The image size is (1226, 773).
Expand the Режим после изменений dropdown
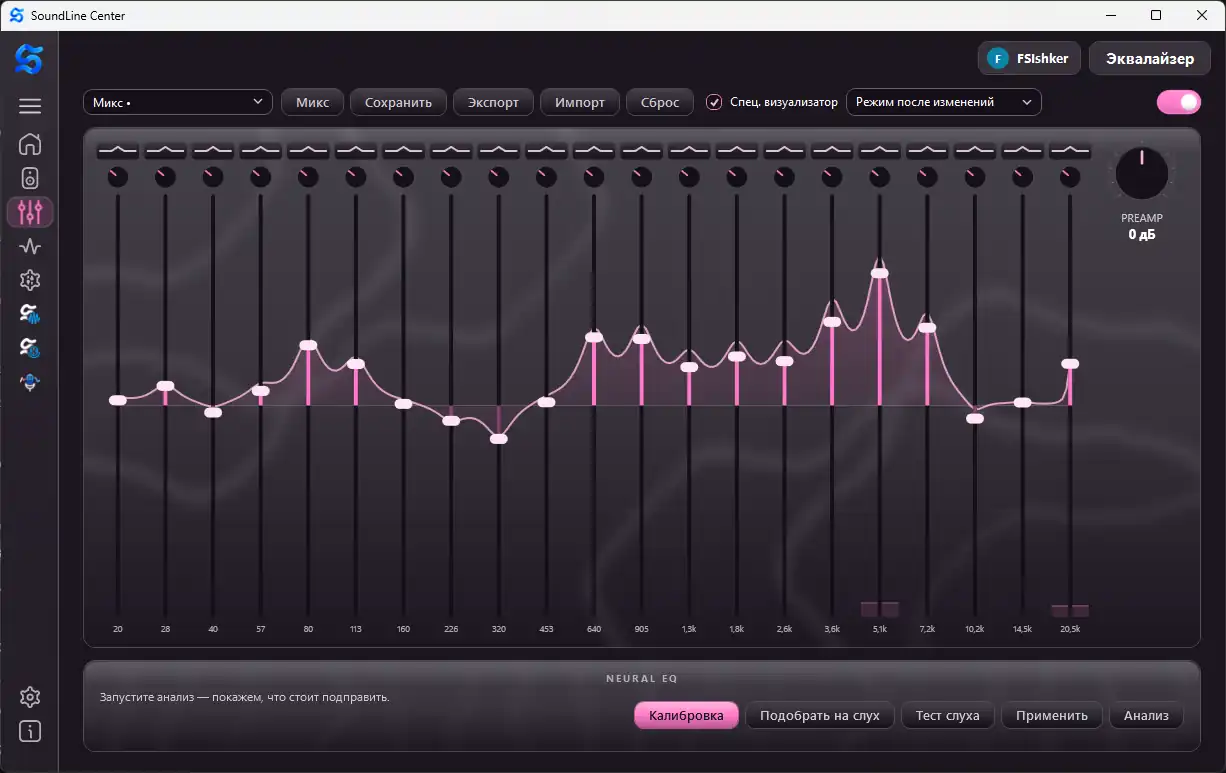point(944,102)
